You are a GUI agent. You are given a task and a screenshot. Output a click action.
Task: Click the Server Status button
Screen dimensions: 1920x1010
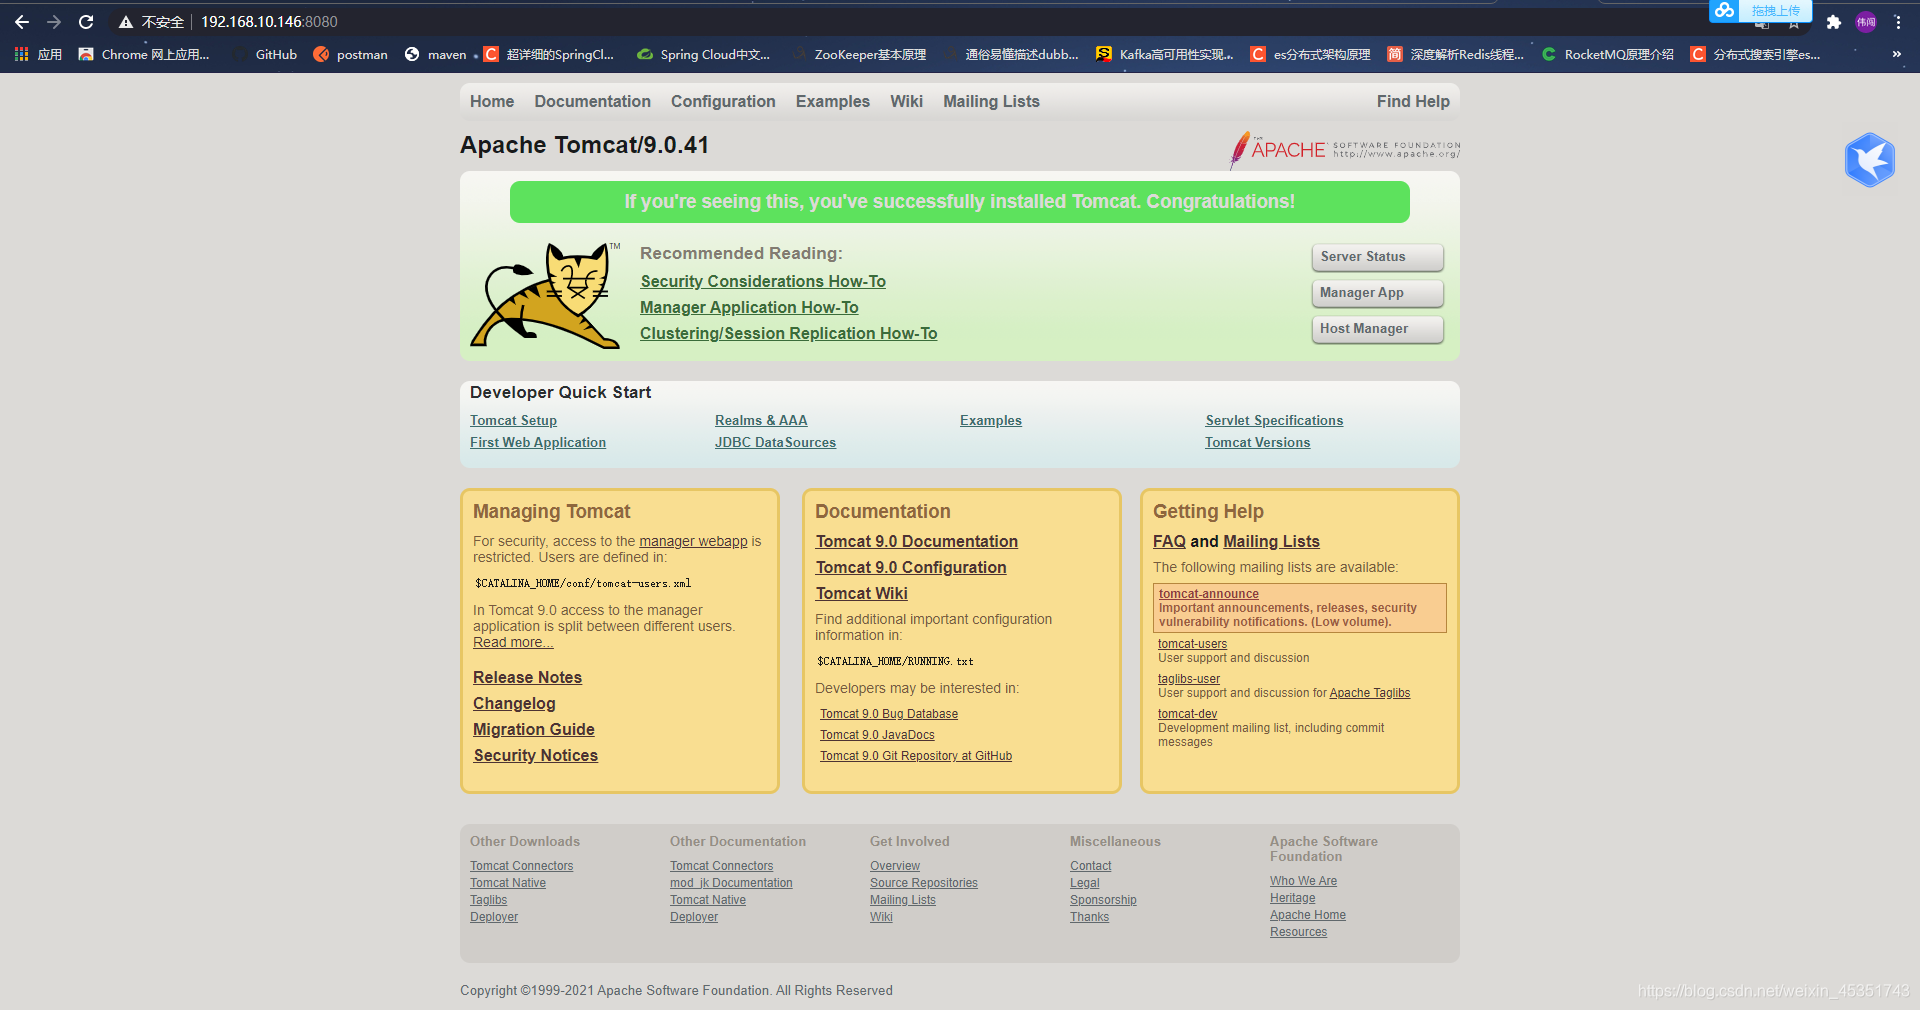(x=1378, y=257)
